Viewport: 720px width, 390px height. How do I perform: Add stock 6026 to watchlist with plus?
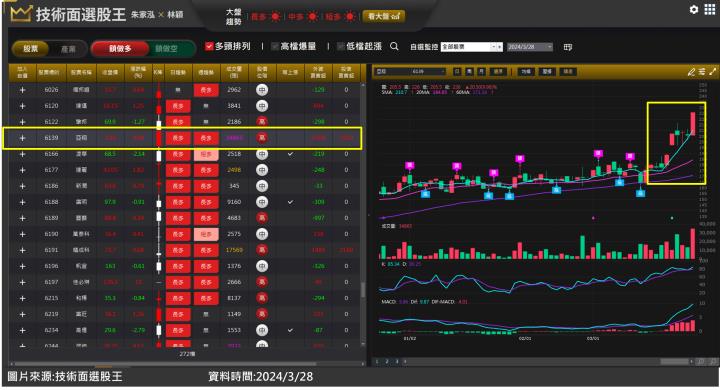(x=22, y=90)
